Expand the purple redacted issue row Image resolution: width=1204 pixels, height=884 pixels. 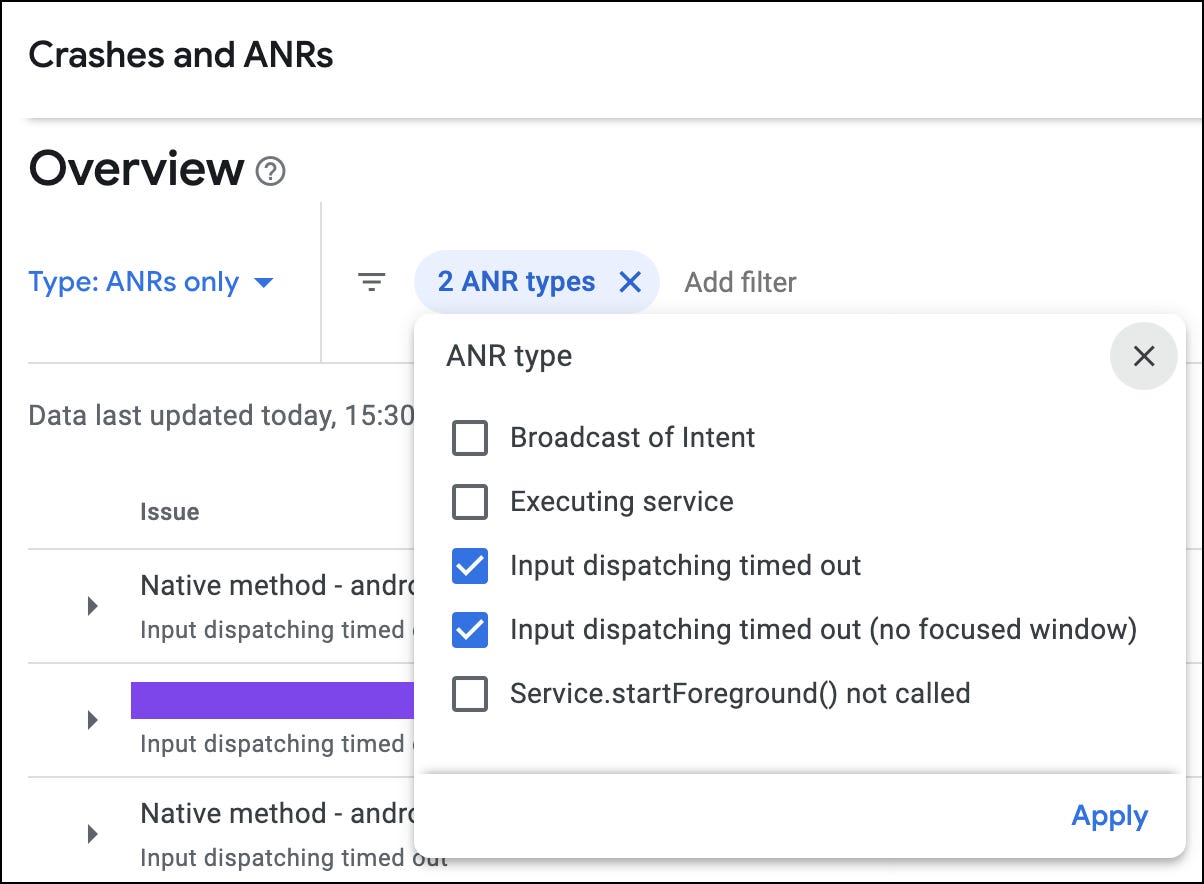[92, 719]
